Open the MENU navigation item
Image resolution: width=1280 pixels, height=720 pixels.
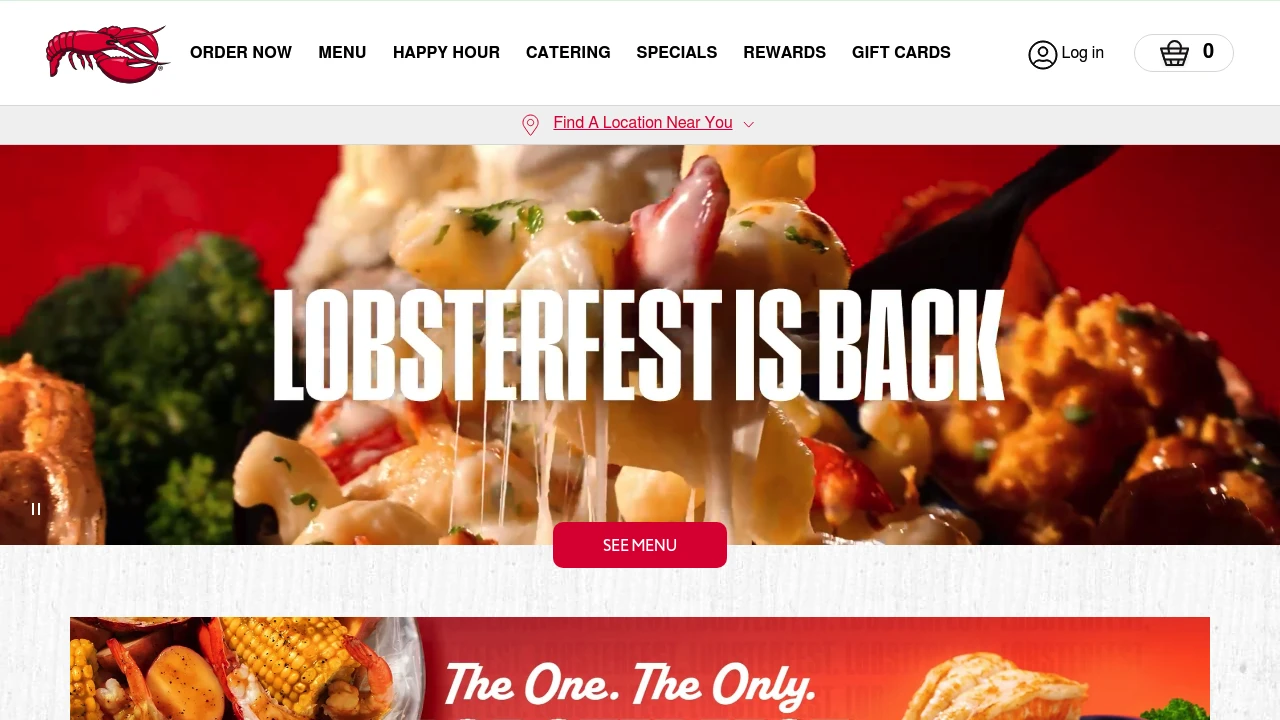coord(342,53)
